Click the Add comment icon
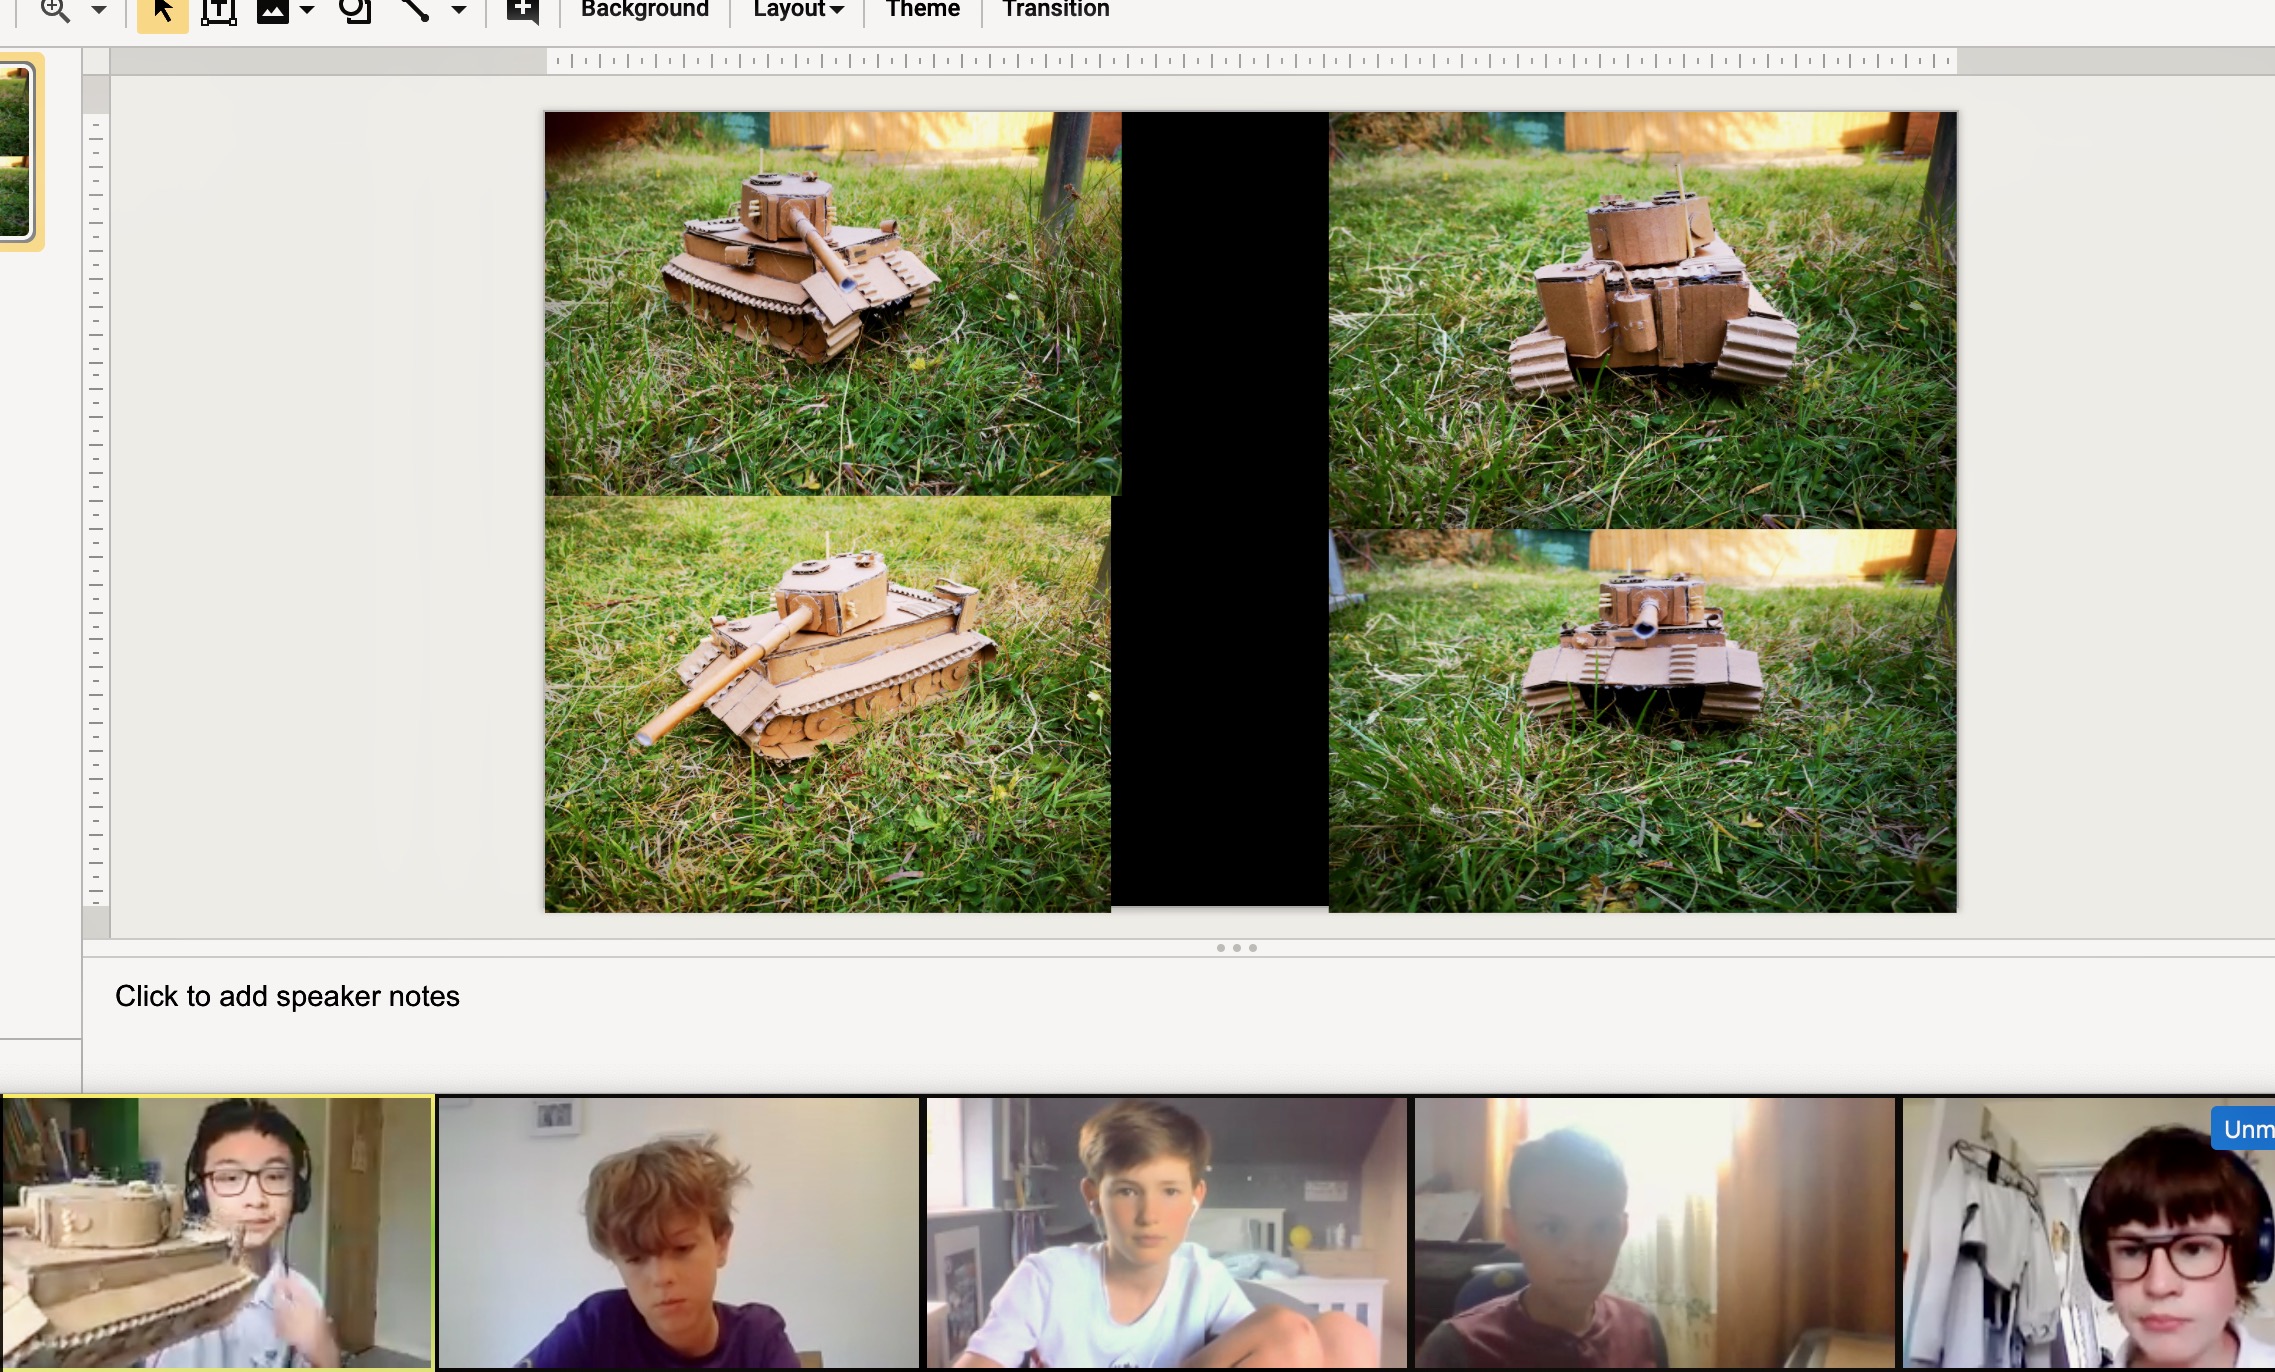Screen dimensions: 2275x1372 [522, 11]
